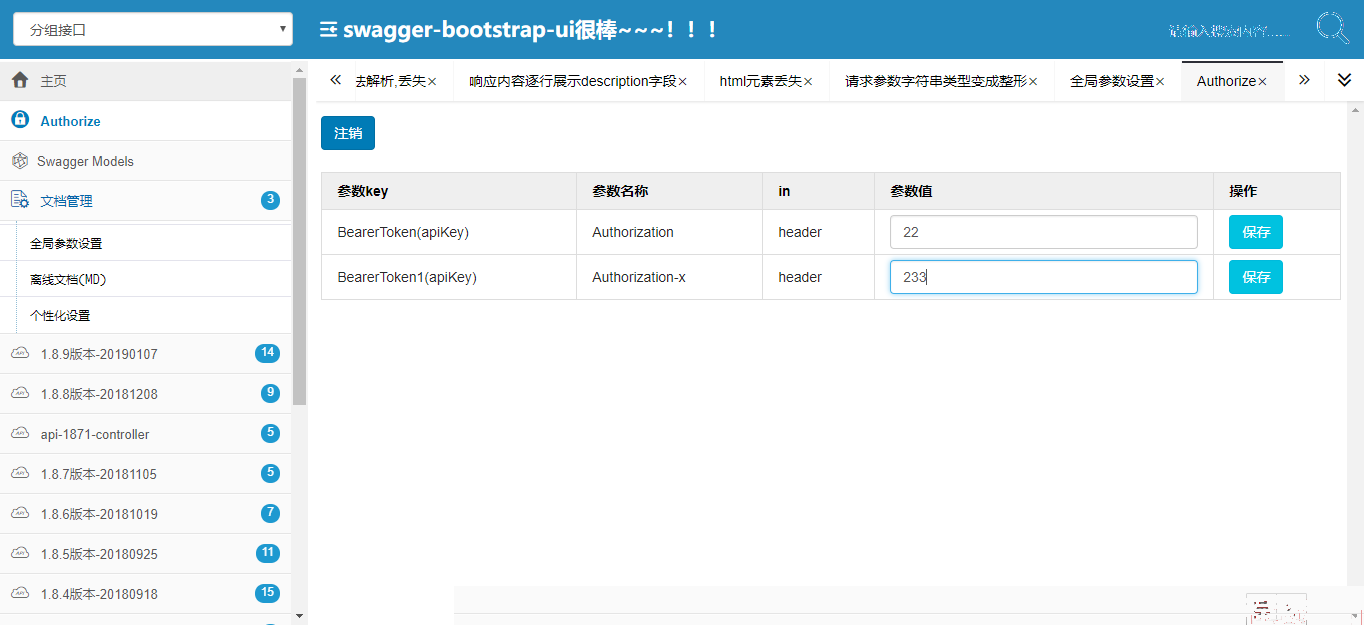Open the tab options double-chevron menu

[1344, 80]
